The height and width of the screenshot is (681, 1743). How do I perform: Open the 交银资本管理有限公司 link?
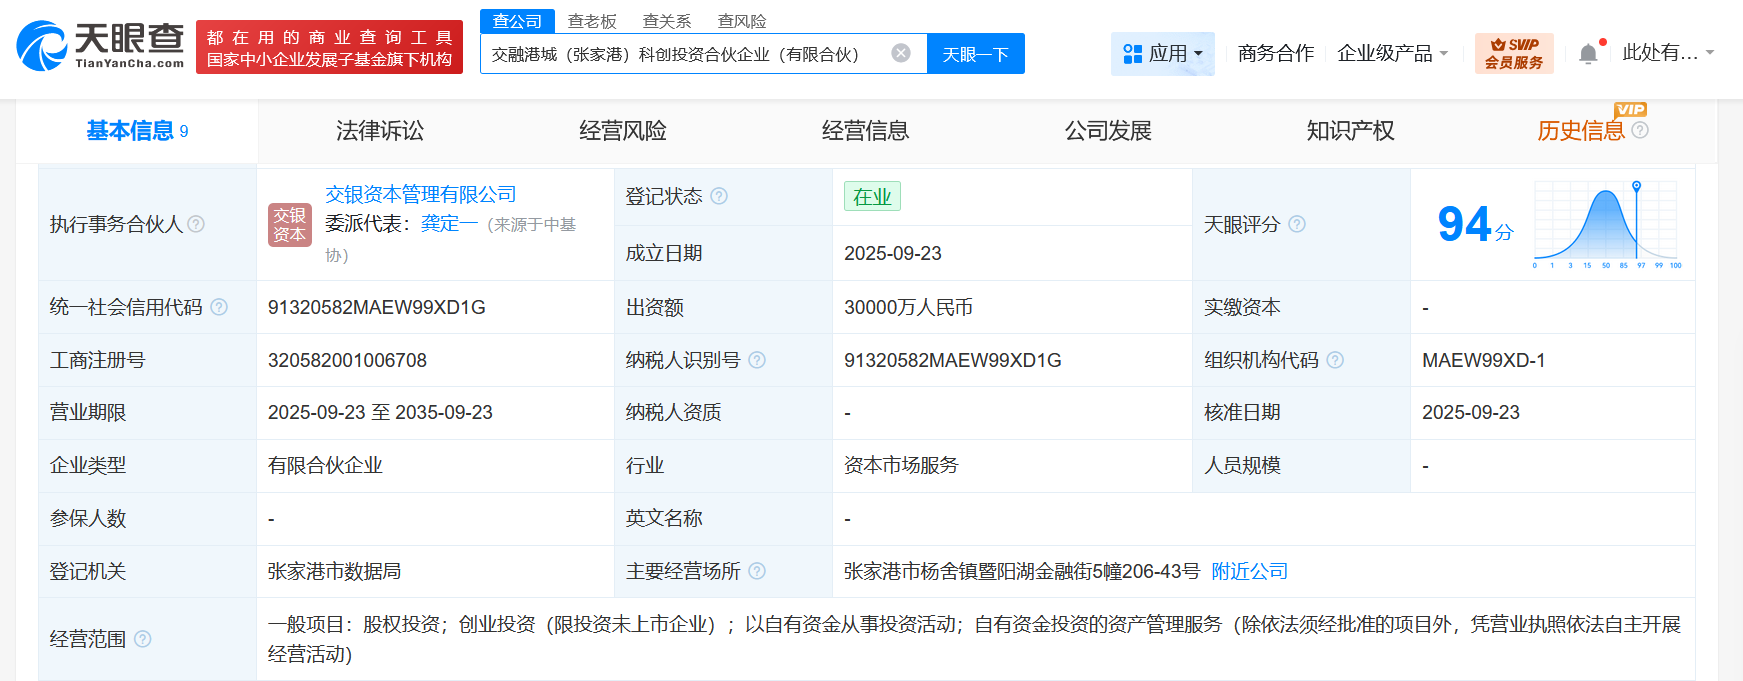click(x=421, y=194)
